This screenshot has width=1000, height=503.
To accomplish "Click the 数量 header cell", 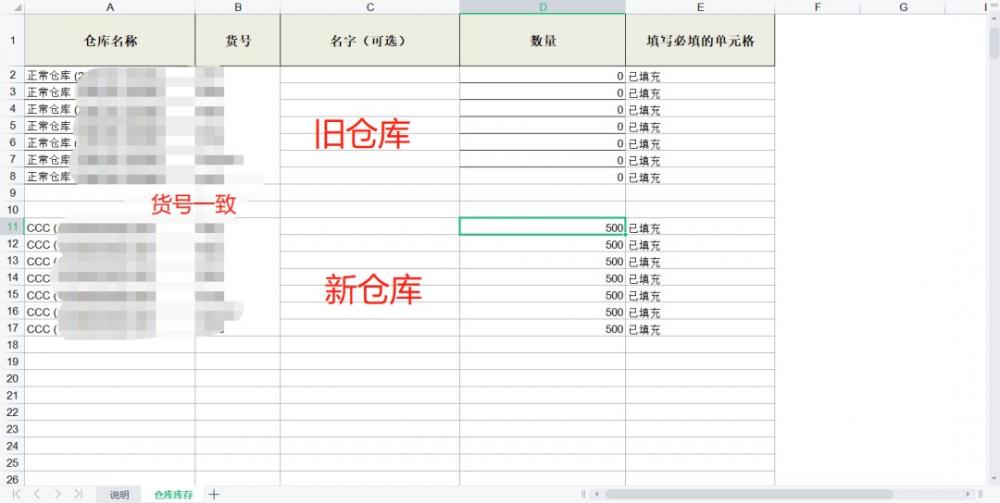I will tap(543, 40).
